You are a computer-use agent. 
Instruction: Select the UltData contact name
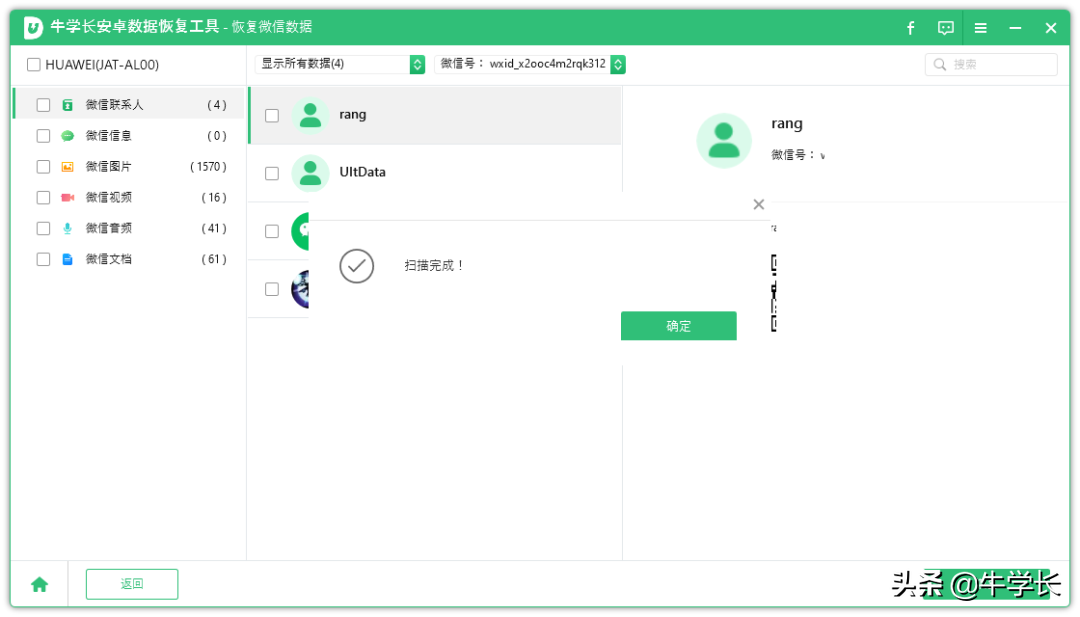click(x=362, y=172)
